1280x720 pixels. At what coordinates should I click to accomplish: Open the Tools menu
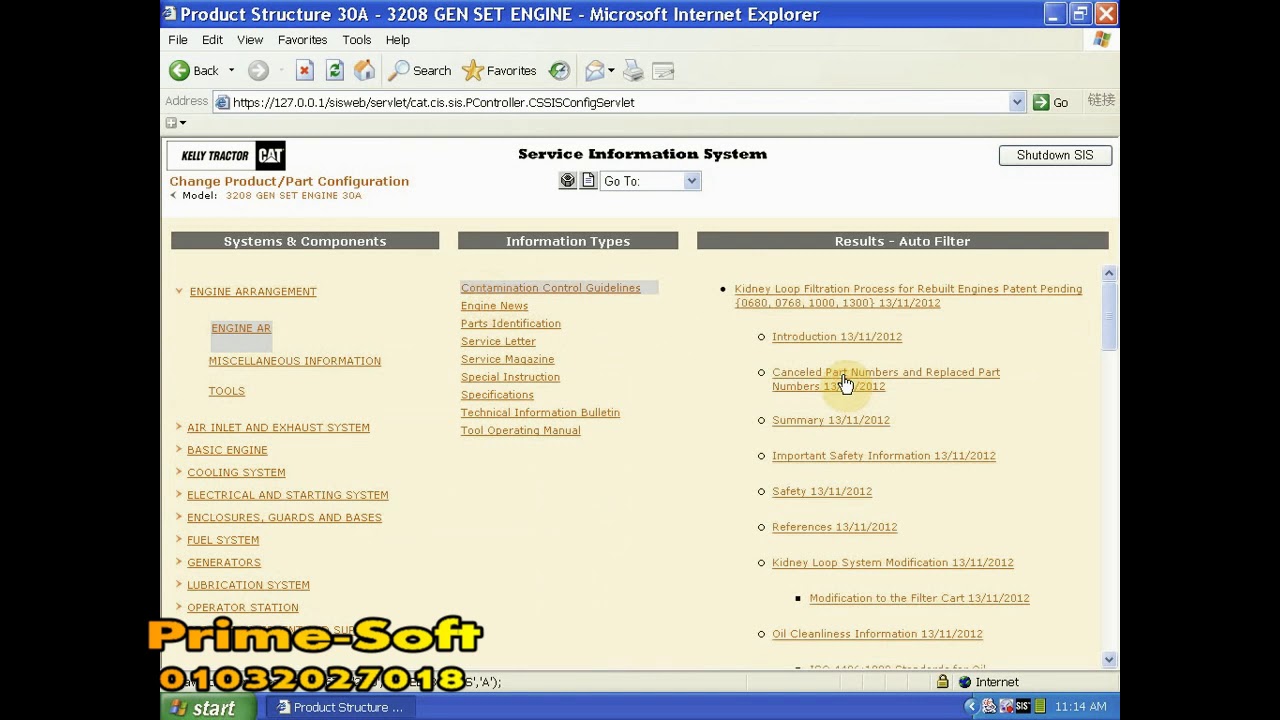(x=356, y=40)
